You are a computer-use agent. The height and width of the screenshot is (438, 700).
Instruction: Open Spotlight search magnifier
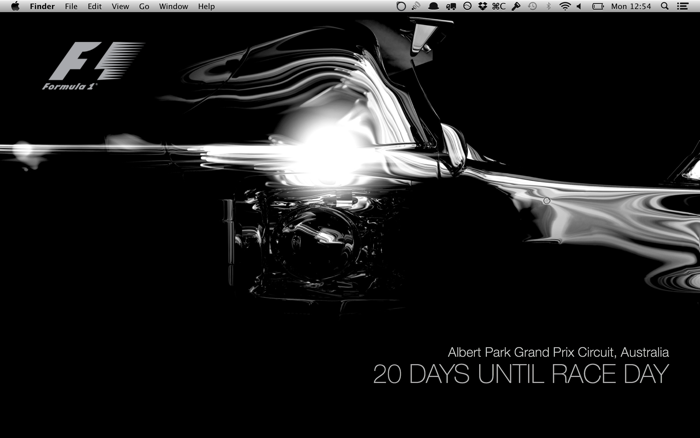pos(665,6)
